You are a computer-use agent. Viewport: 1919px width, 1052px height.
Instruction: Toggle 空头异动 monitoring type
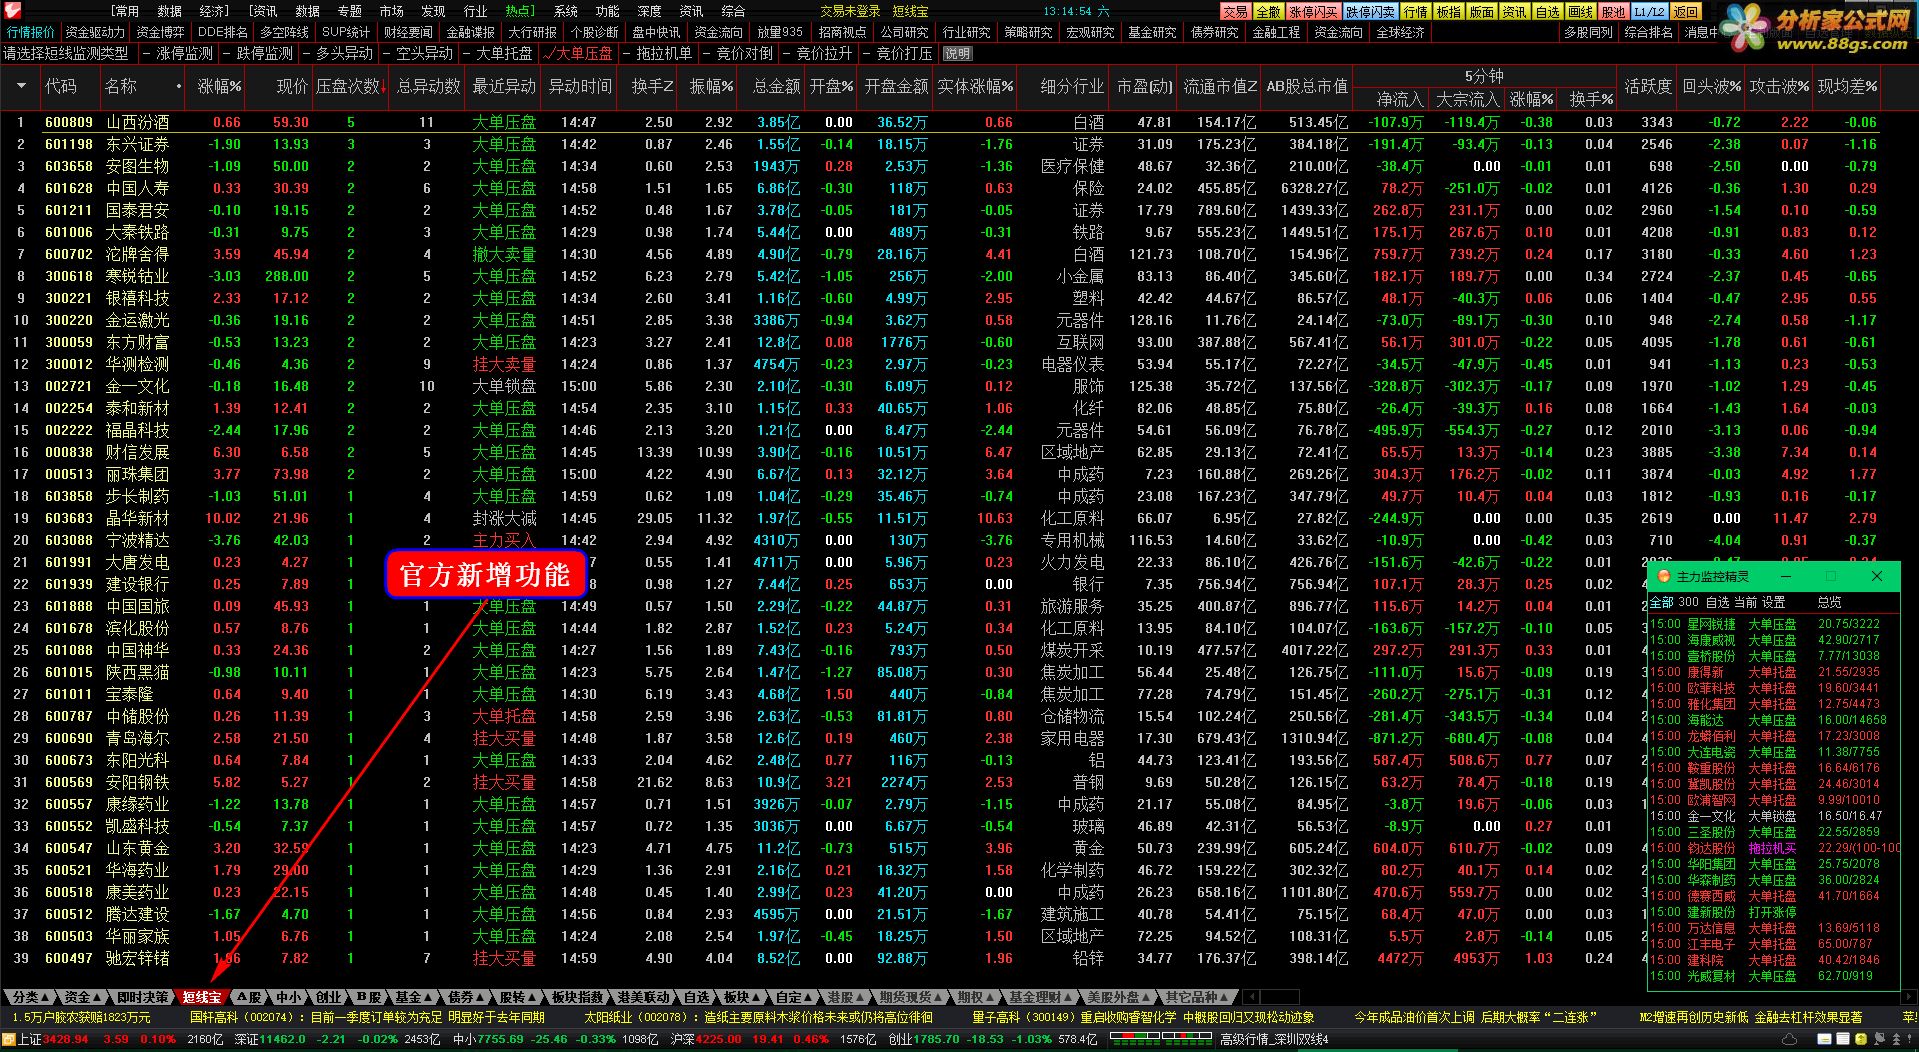pos(417,54)
